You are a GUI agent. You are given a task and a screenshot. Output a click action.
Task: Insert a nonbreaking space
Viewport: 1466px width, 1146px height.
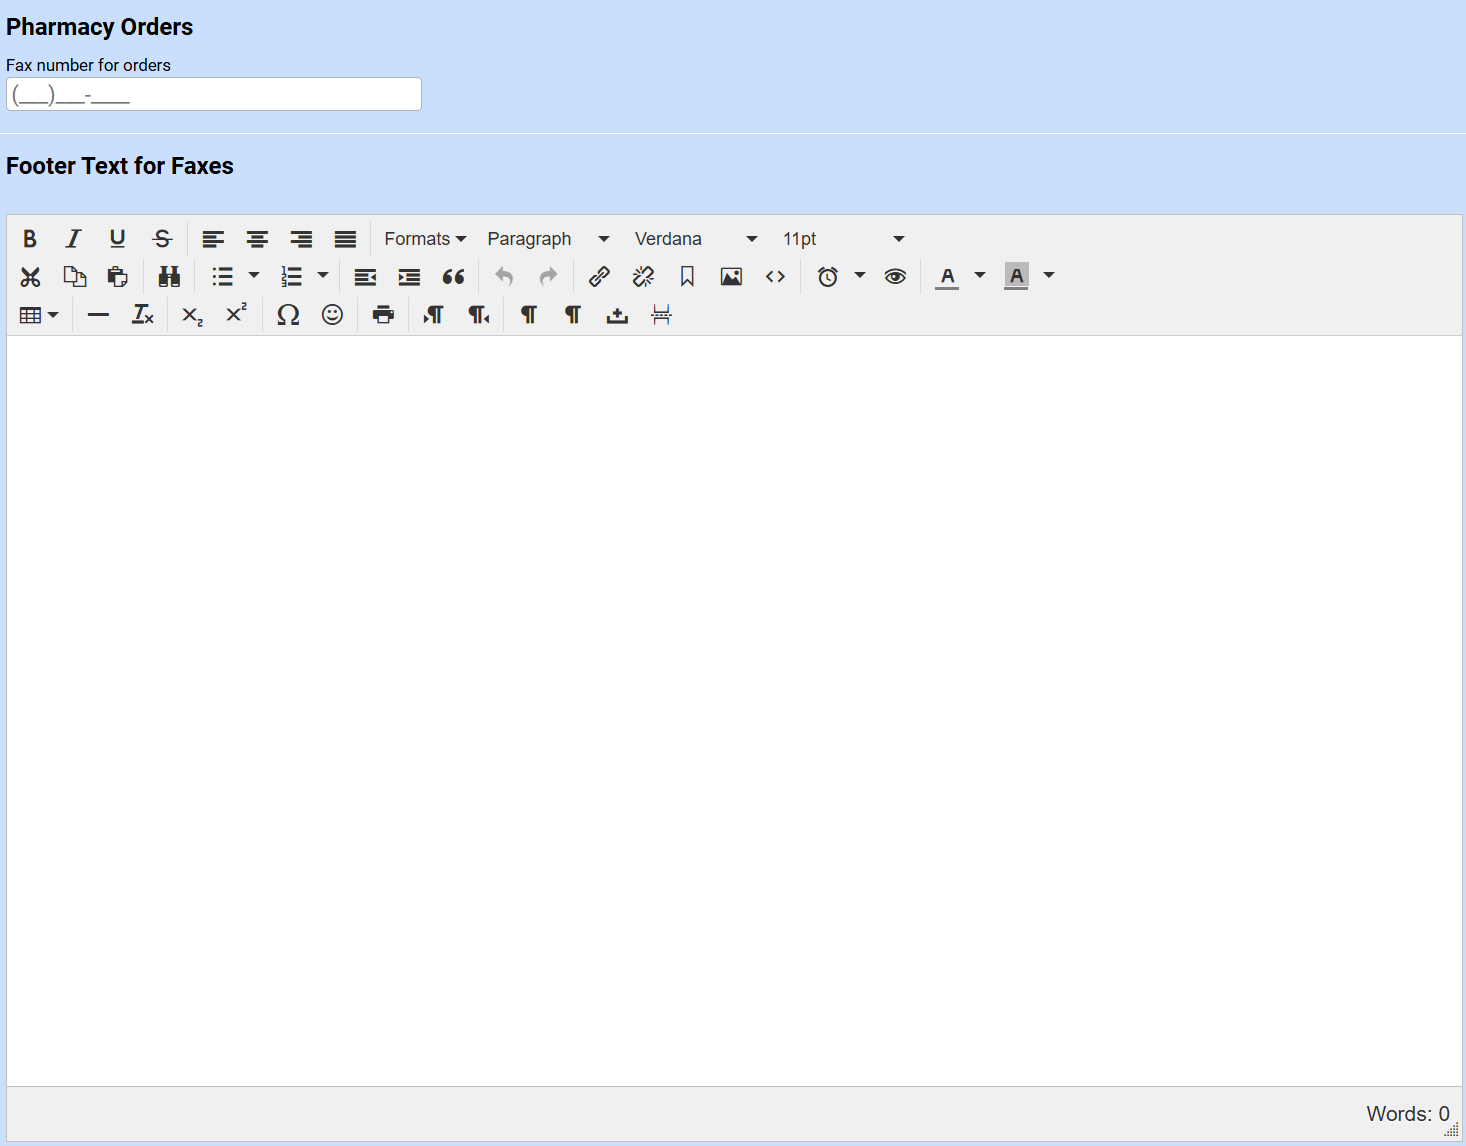coord(617,315)
